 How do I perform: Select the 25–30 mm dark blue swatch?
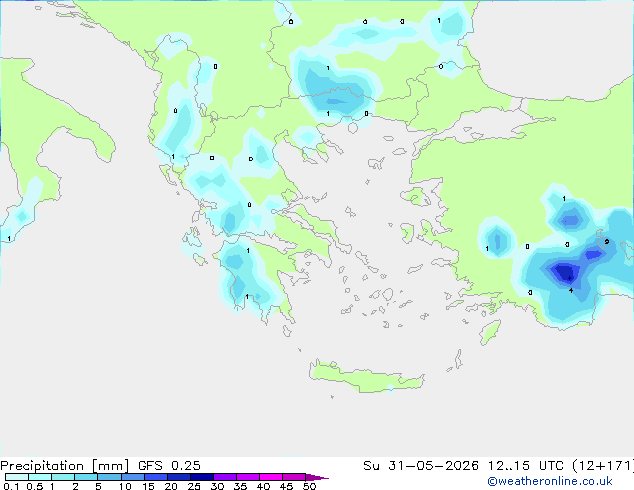click(202, 477)
